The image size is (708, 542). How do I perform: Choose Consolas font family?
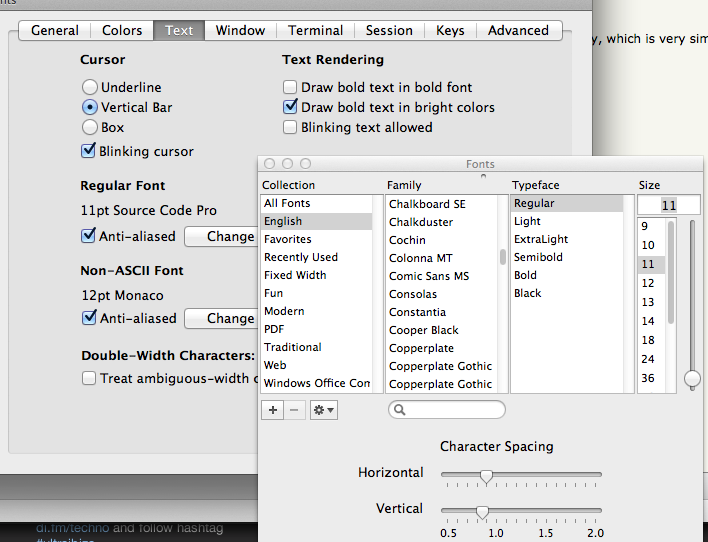coord(442,294)
